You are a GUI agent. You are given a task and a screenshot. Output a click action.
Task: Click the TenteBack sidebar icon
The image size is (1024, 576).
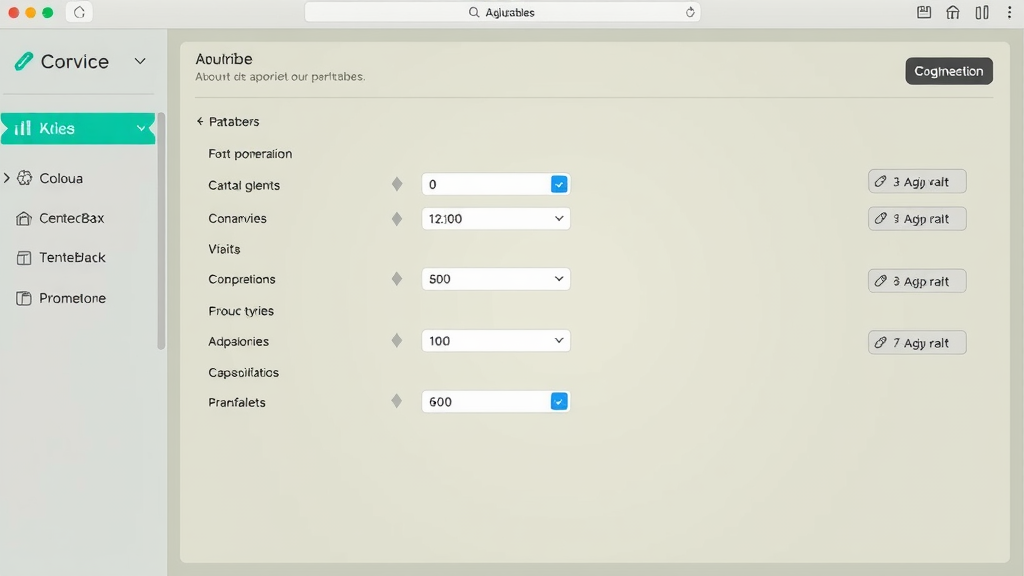pos(24,258)
